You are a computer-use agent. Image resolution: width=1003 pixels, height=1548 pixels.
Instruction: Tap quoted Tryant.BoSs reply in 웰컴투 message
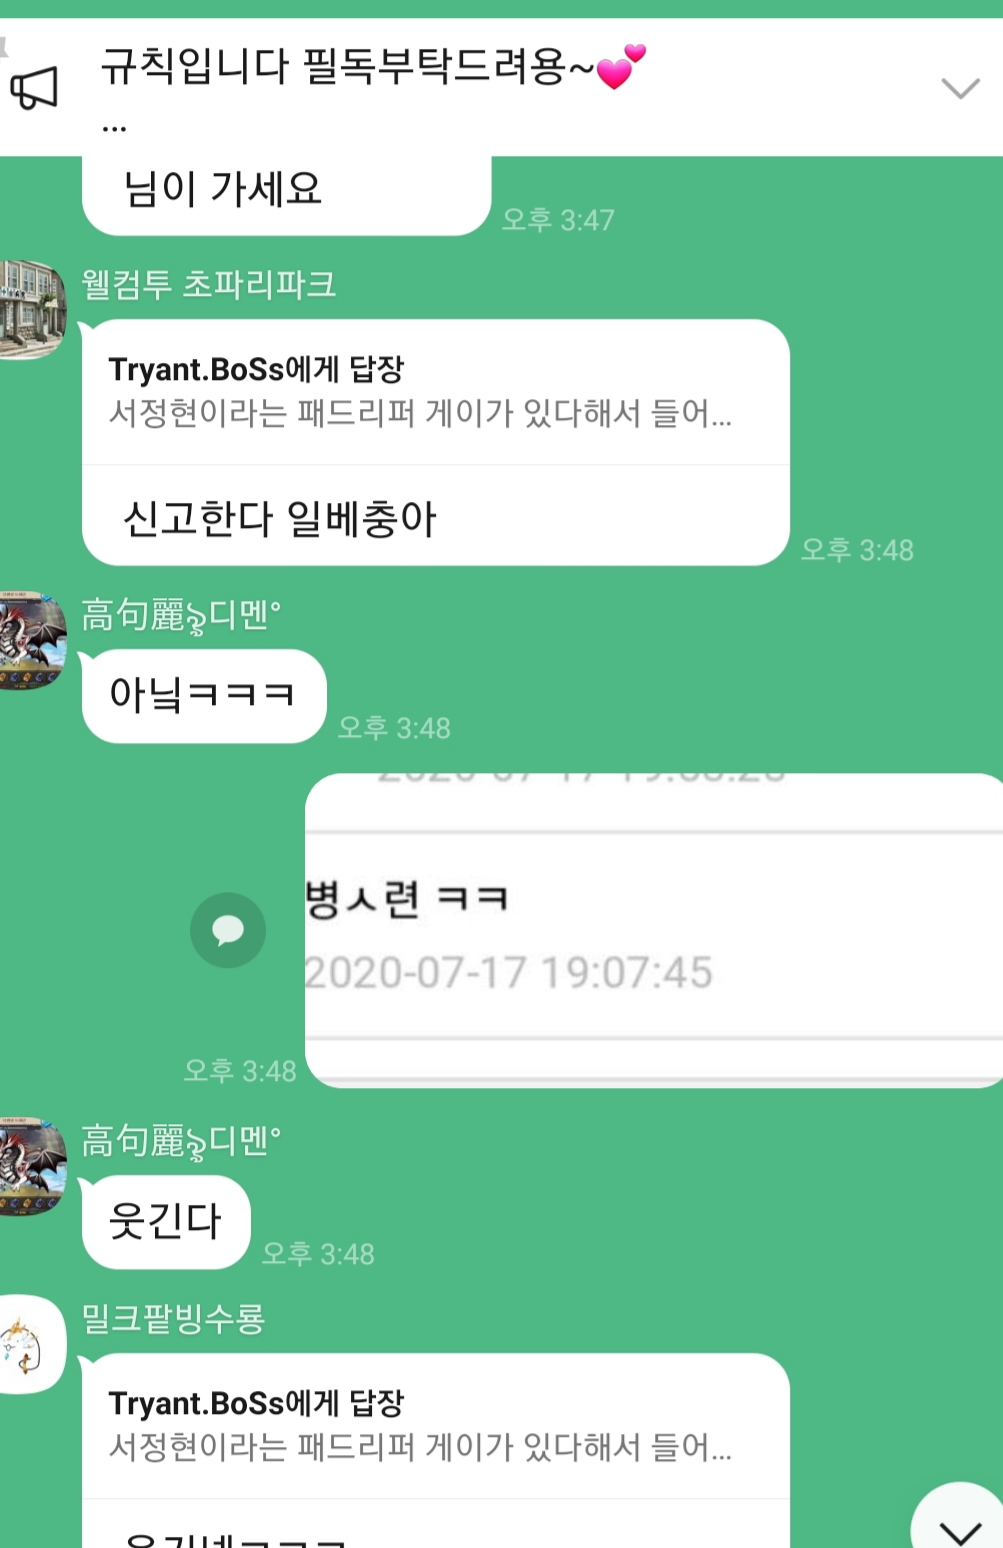435,392
